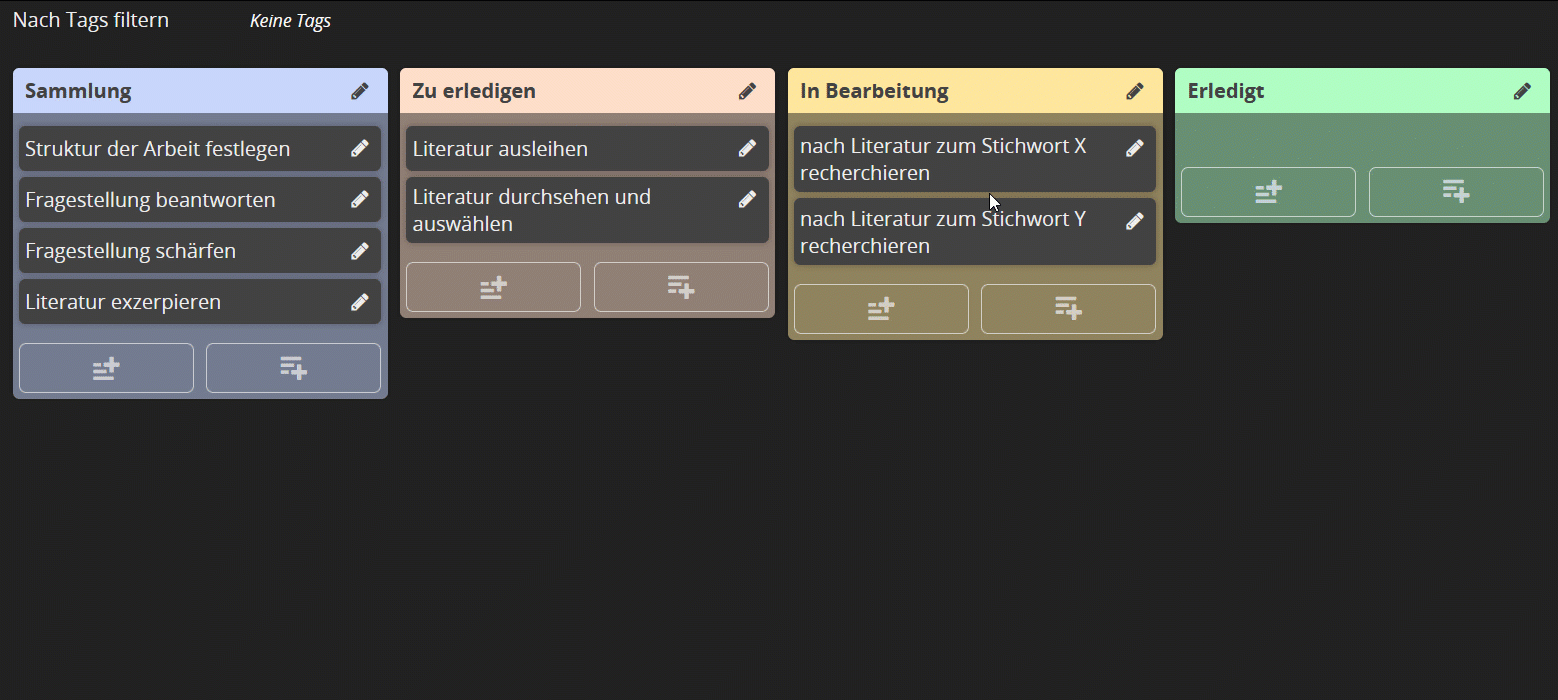The height and width of the screenshot is (700, 1558).
Task: Add a card at the bottom of In Bearbeitung
Action: point(1068,309)
